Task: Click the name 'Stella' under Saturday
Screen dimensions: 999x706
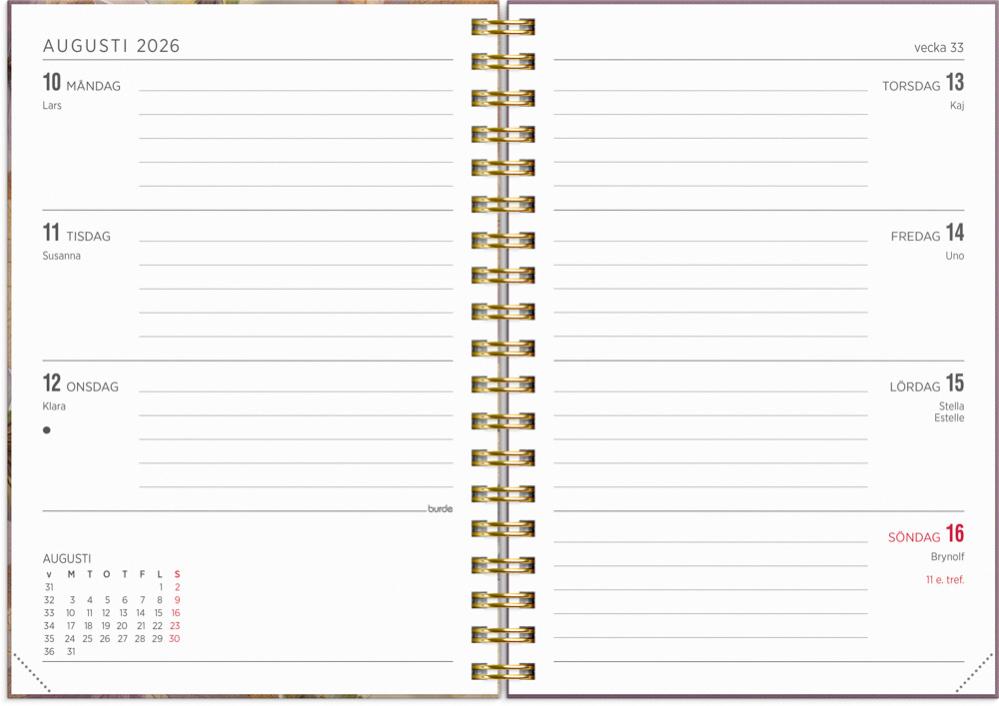Action: (951, 407)
